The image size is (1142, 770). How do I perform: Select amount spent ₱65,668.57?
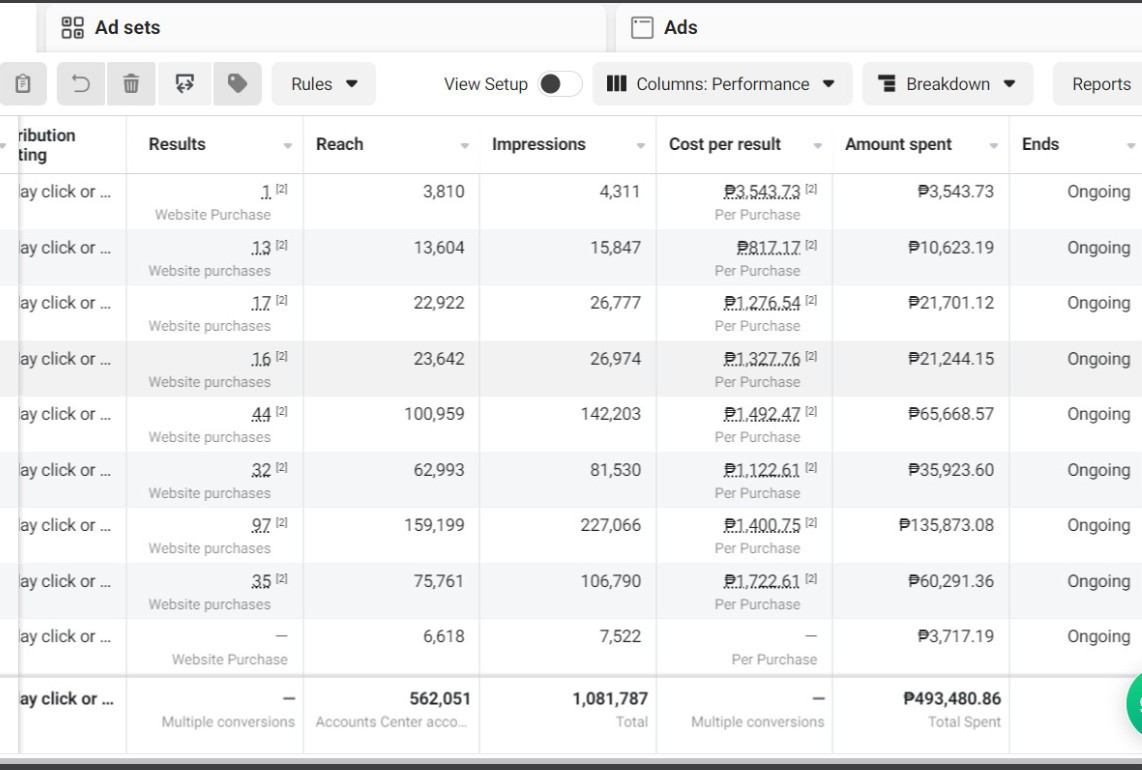click(951, 415)
